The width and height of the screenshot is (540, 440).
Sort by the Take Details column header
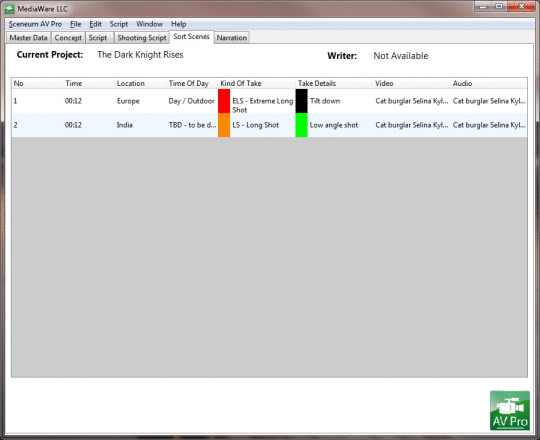[334, 83]
